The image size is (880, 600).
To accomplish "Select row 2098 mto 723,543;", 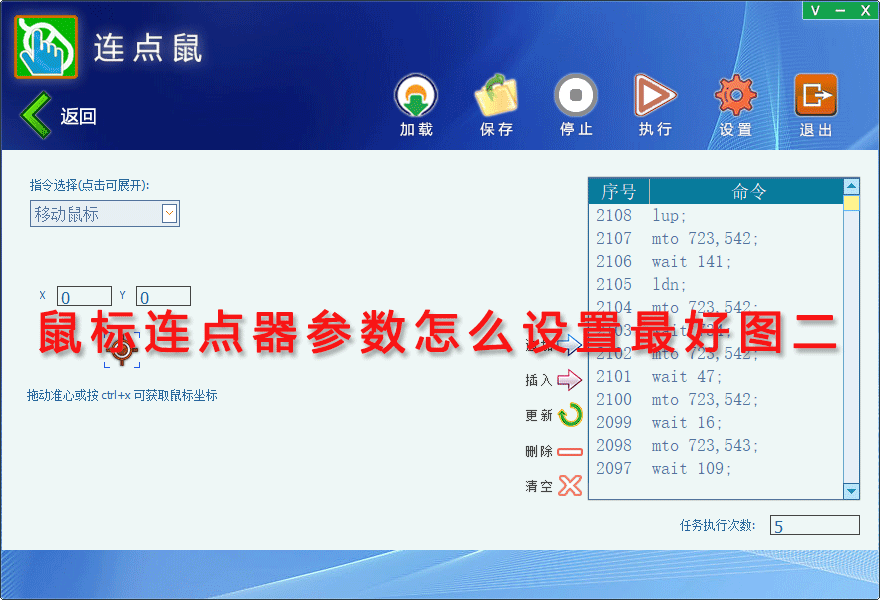I will click(716, 446).
